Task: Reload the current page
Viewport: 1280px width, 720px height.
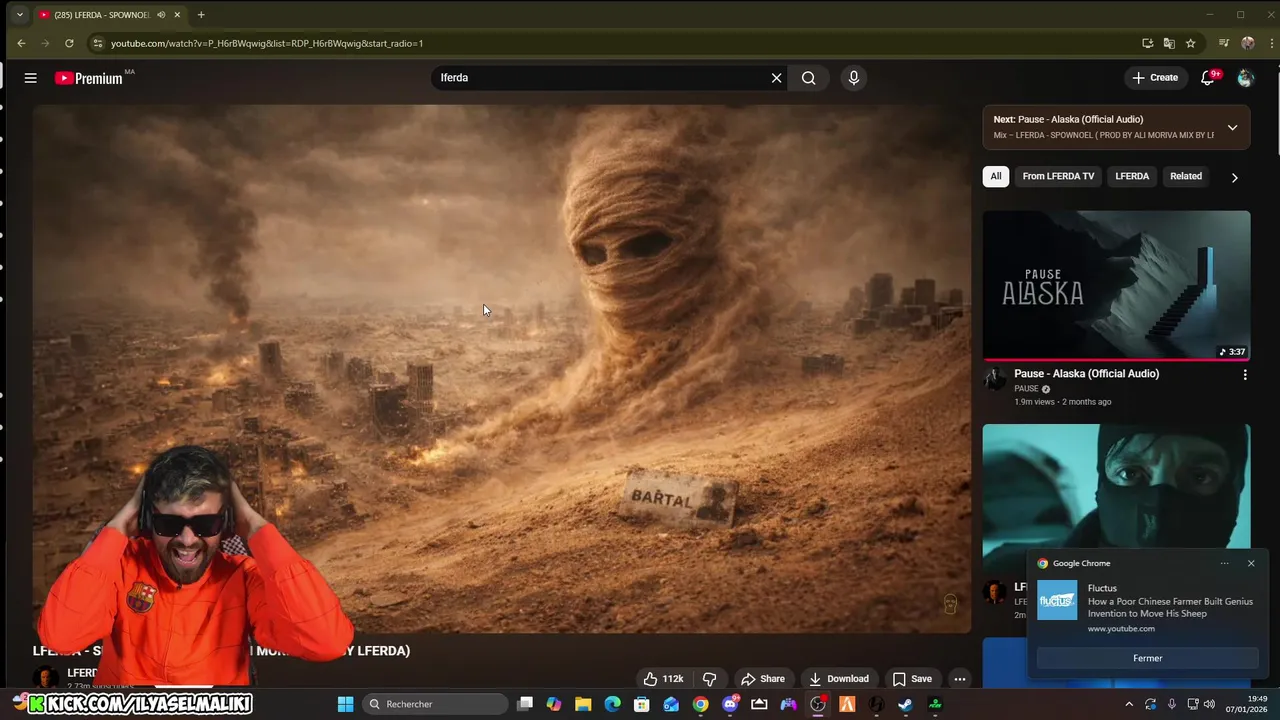Action: (x=69, y=43)
